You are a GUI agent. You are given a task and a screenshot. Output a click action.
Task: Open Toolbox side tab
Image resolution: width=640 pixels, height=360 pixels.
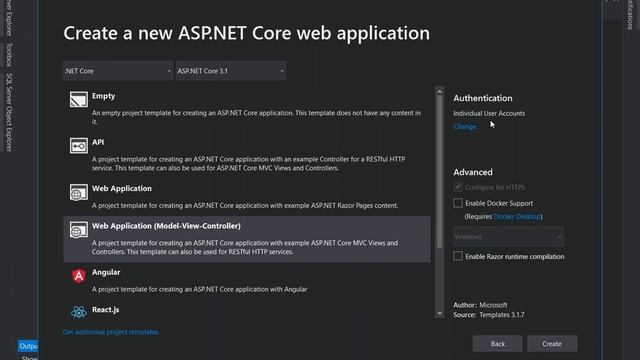pyautogui.click(x=9, y=54)
